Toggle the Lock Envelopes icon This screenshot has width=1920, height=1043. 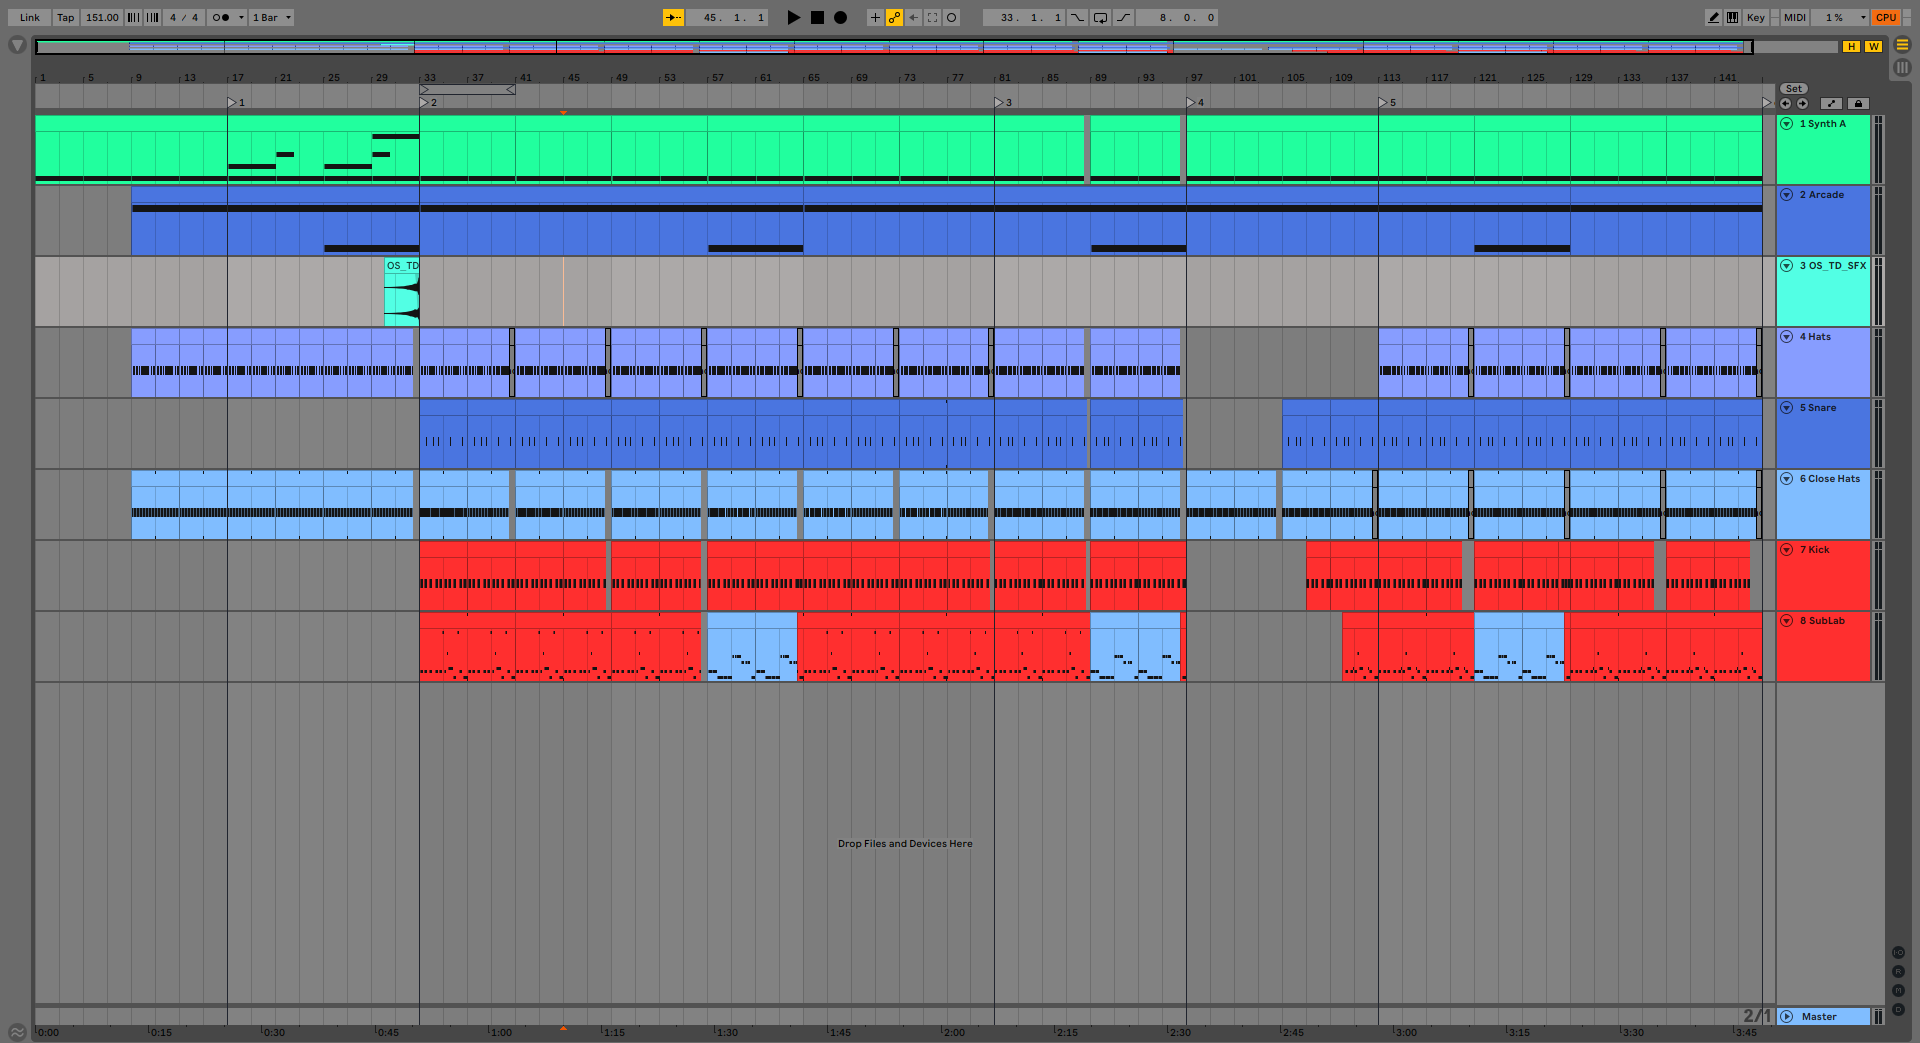pyautogui.click(x=1858, y=103)
